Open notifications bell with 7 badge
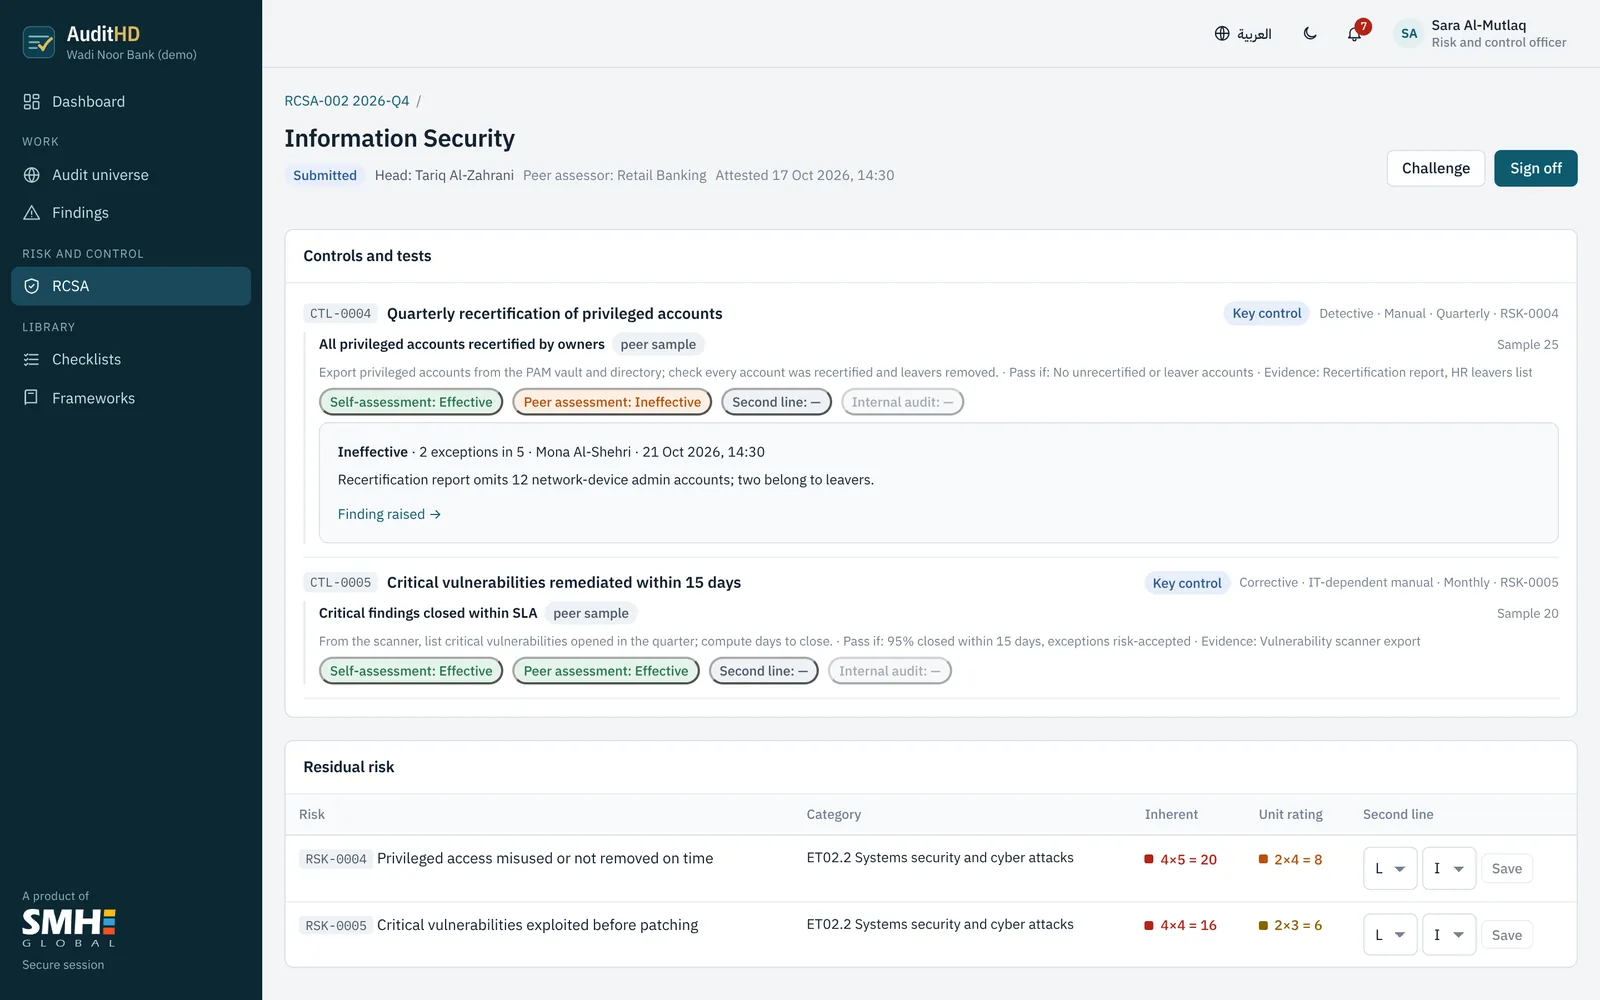1600x1000 pixels. (x=1357, y=32)
